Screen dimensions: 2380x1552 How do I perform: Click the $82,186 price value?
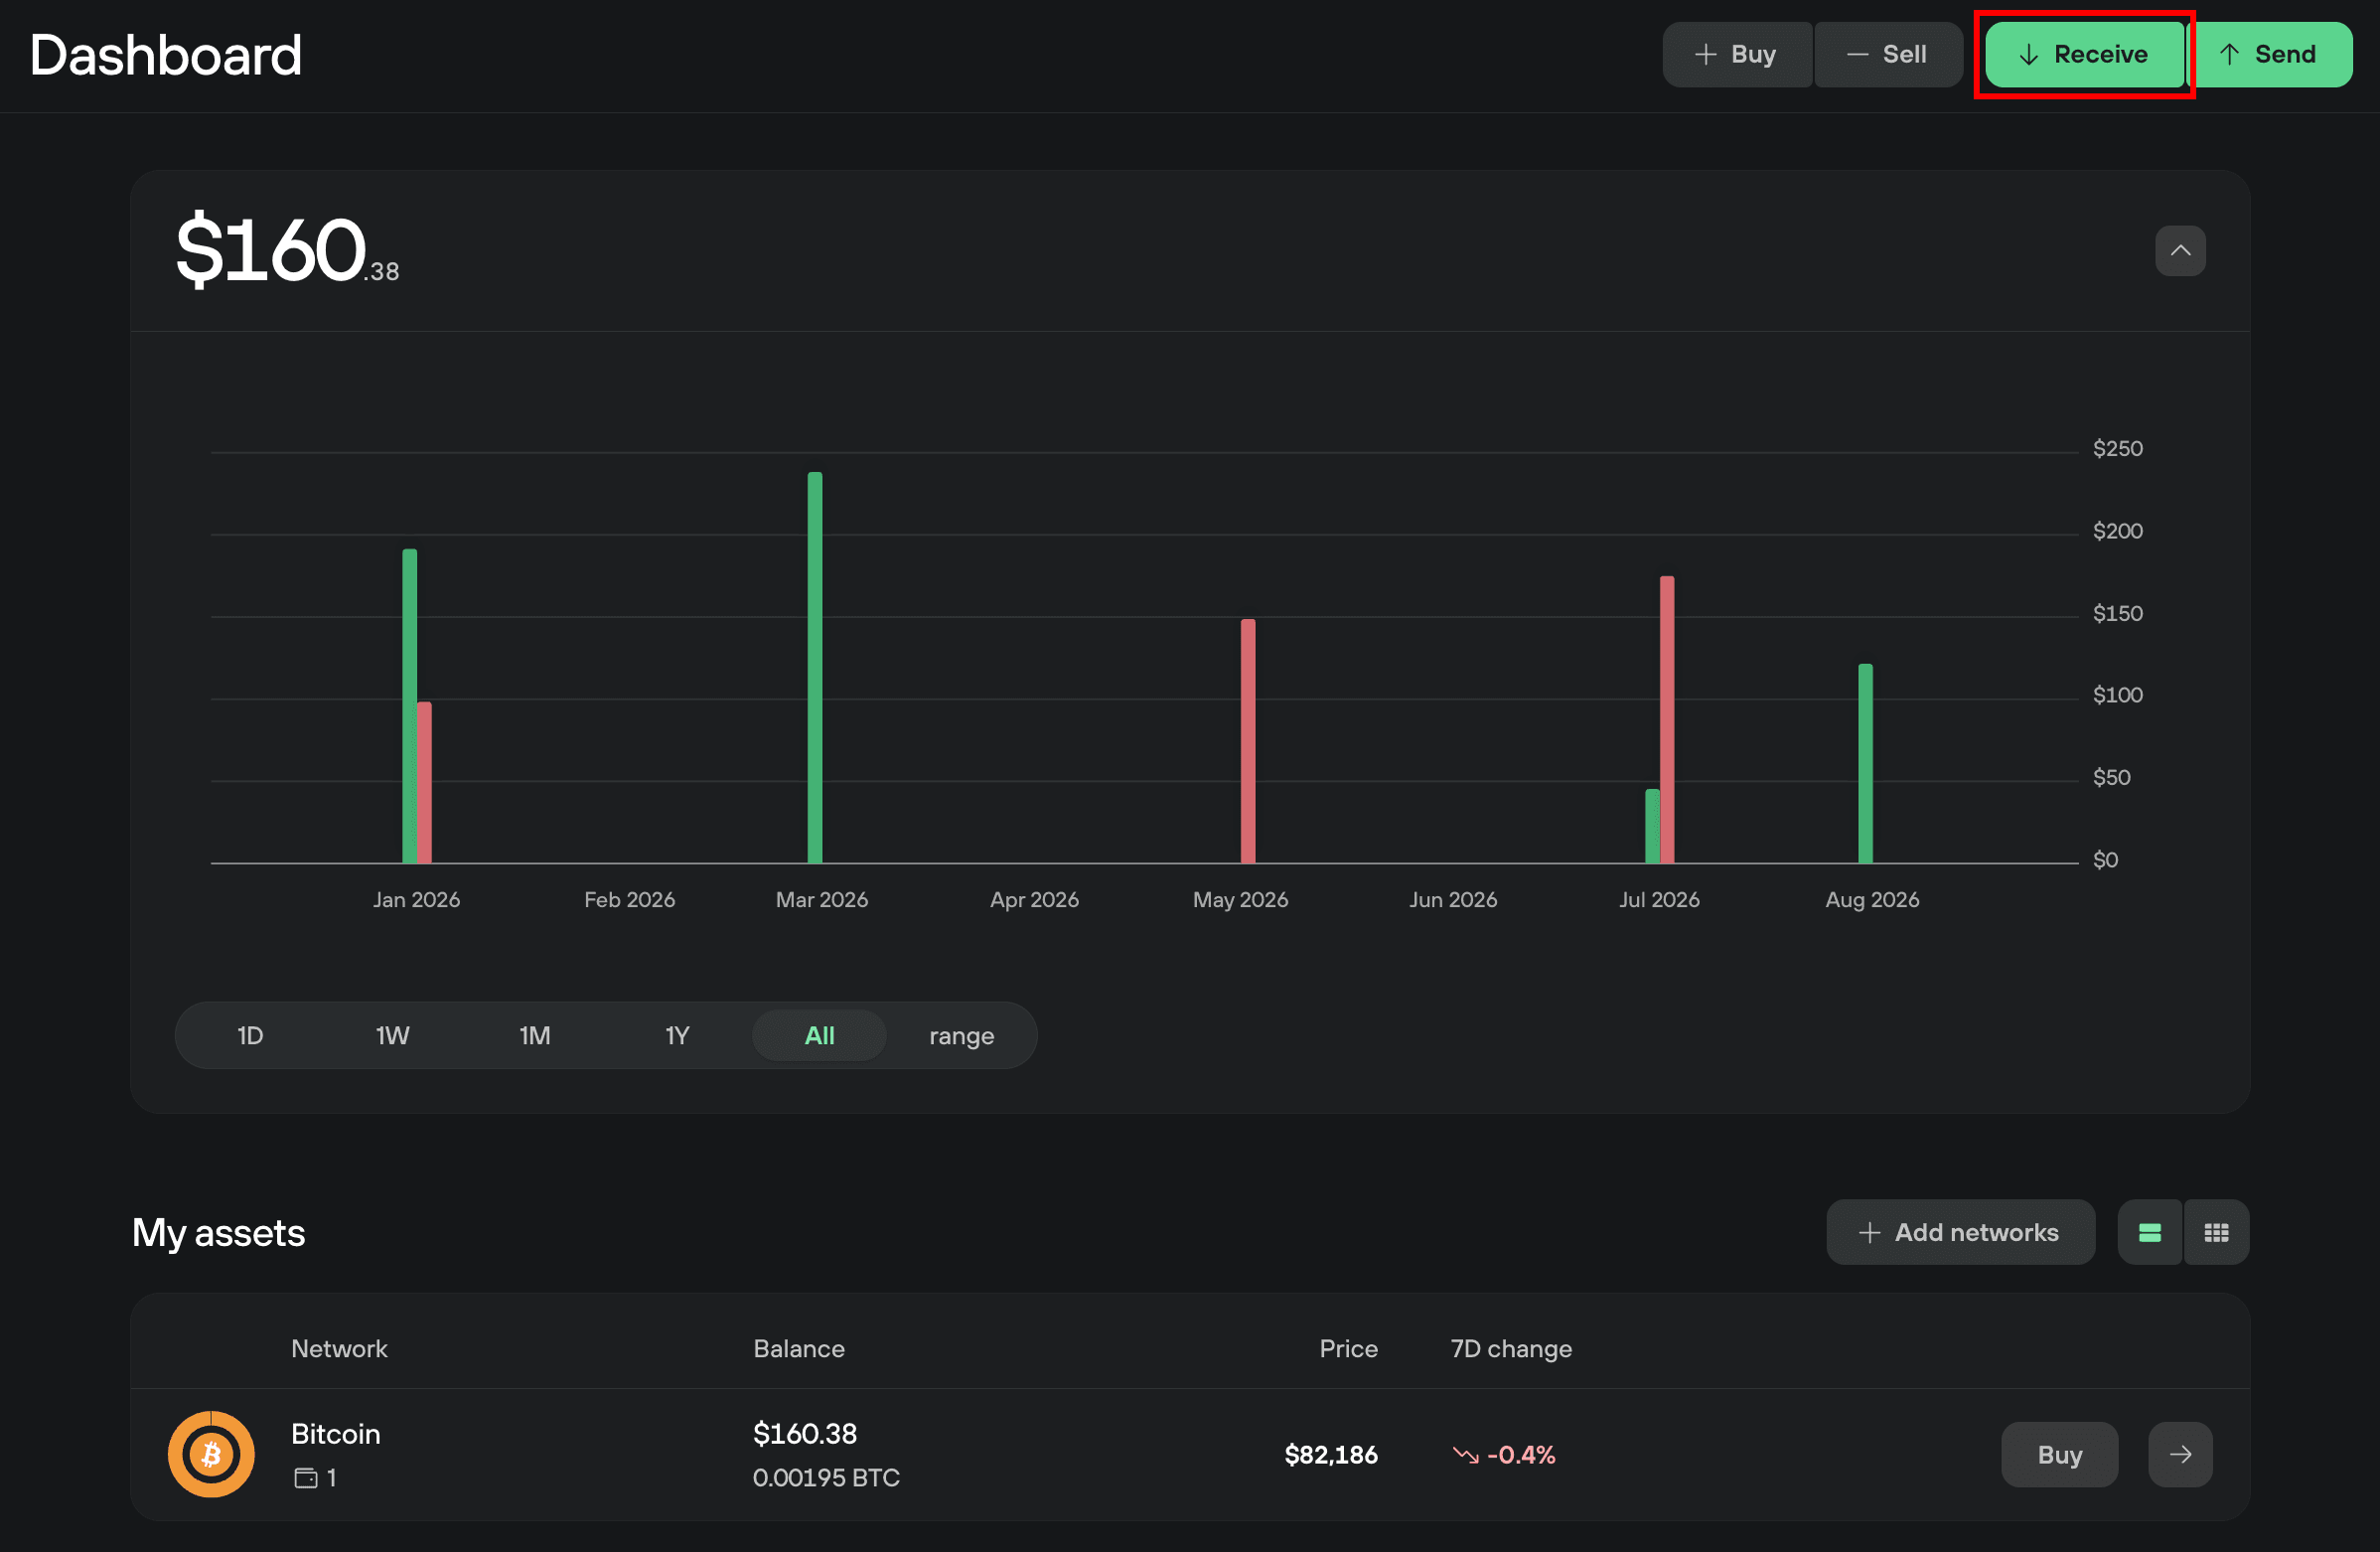point(1331,1454)
